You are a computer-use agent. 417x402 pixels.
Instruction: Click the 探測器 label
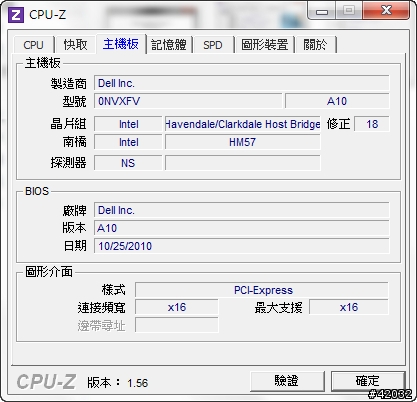(x=69, y=163)
